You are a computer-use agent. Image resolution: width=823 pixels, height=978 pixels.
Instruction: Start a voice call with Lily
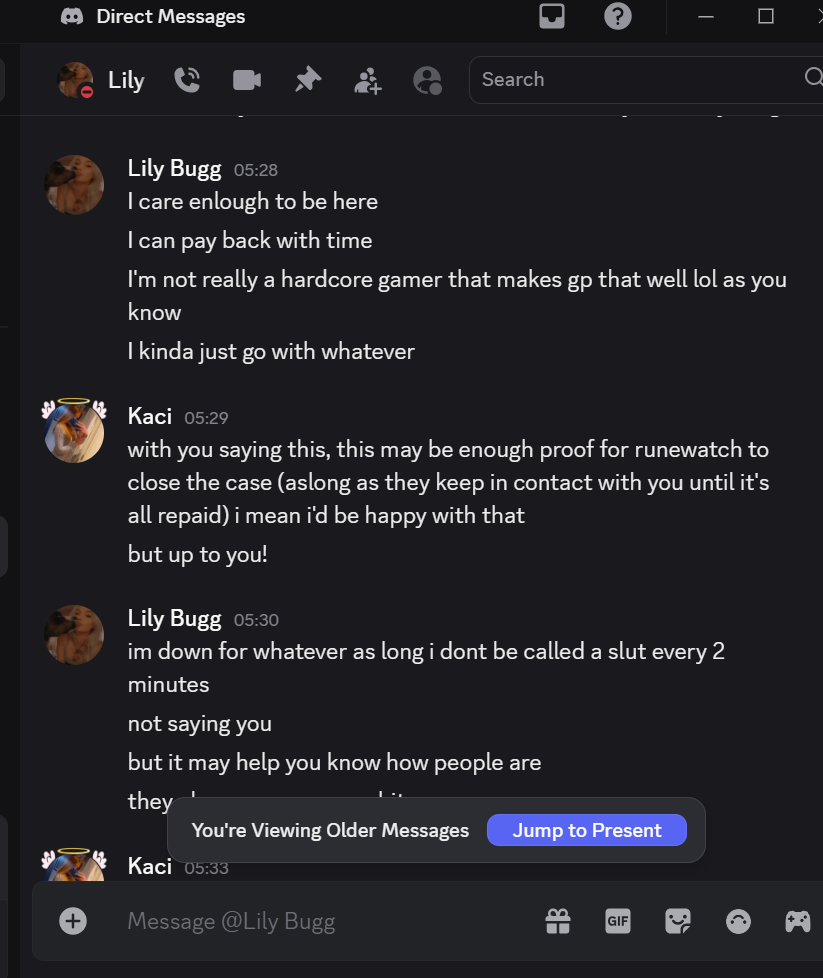[187, 80]
